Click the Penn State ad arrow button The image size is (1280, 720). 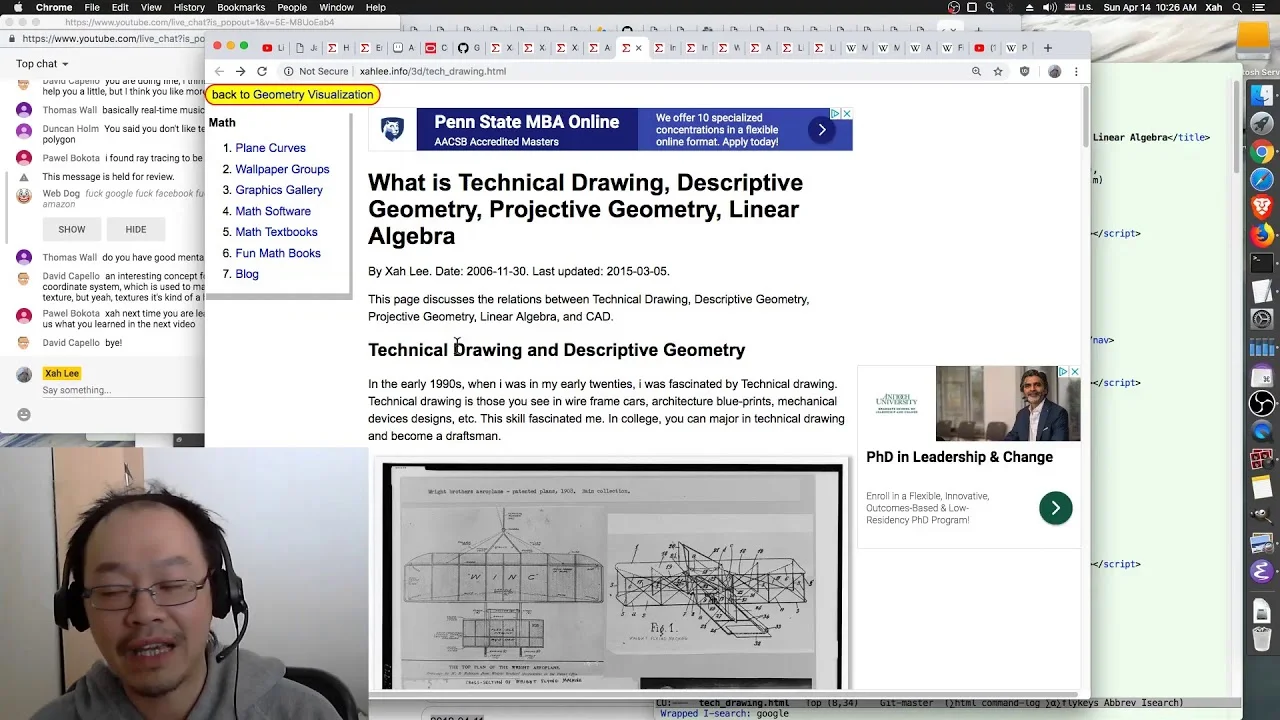[x=822, y=129]
